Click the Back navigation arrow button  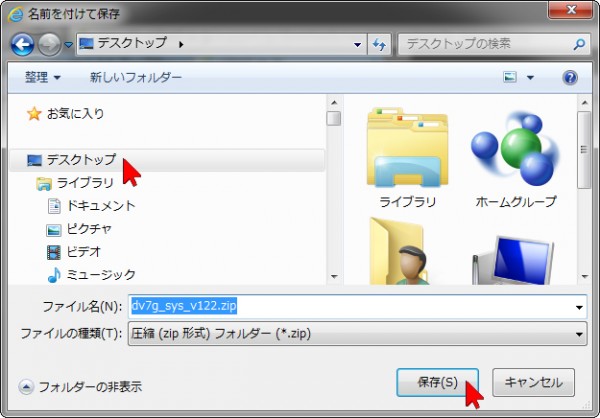pos(22,45)
